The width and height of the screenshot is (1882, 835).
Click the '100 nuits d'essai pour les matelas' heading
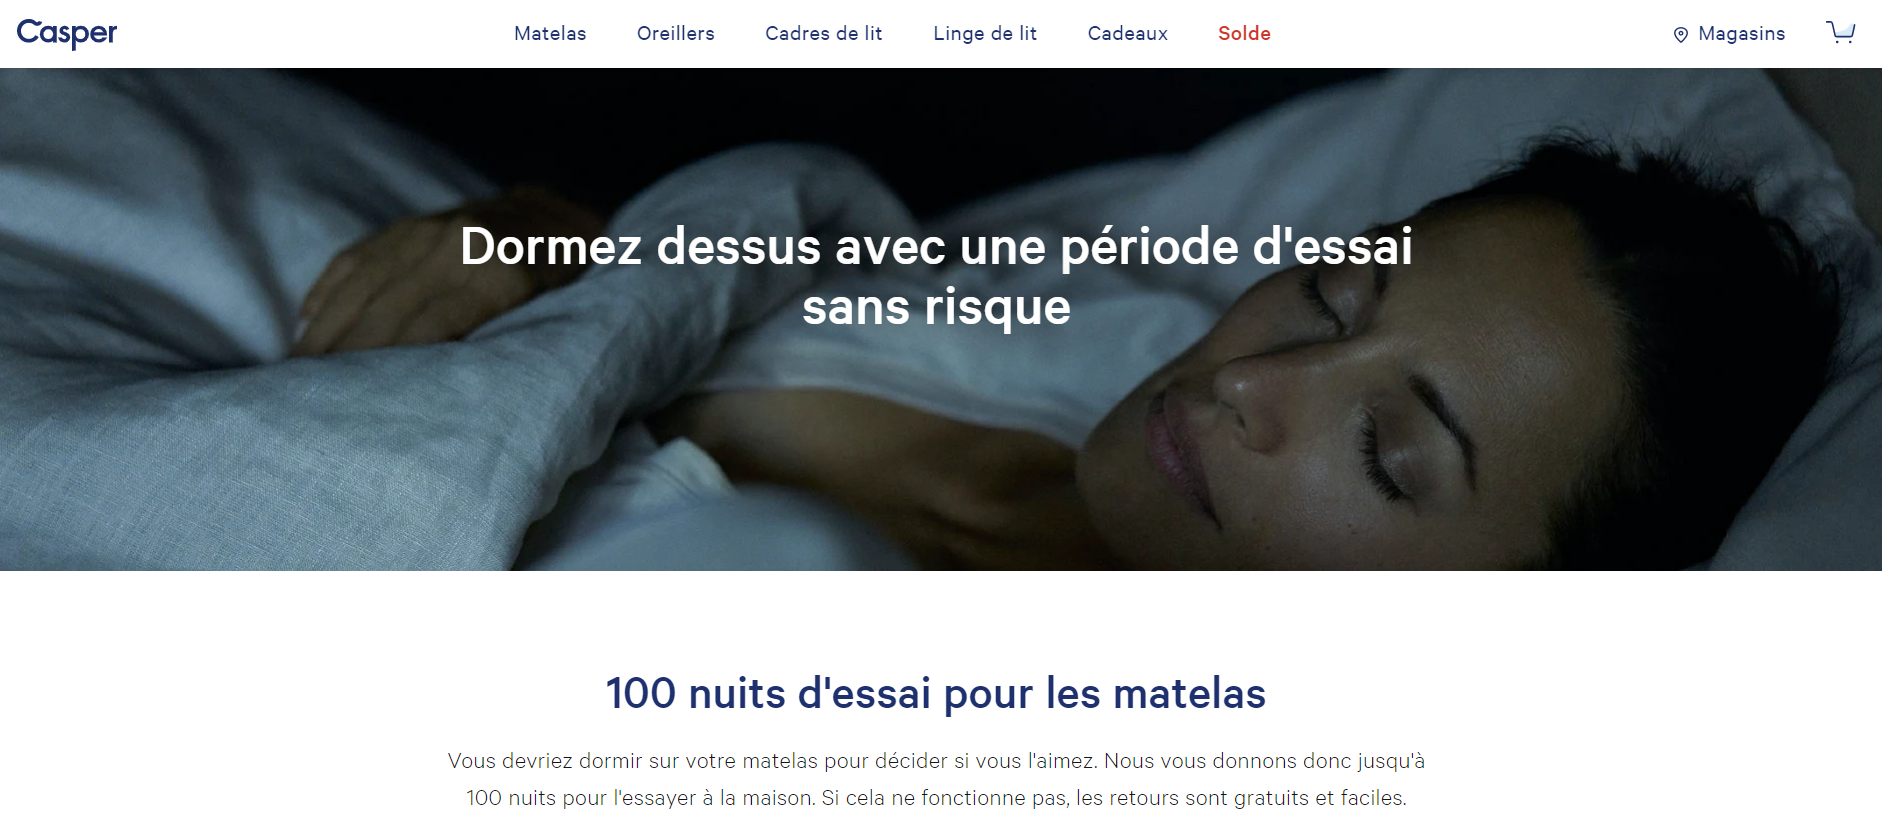point(936,693)
